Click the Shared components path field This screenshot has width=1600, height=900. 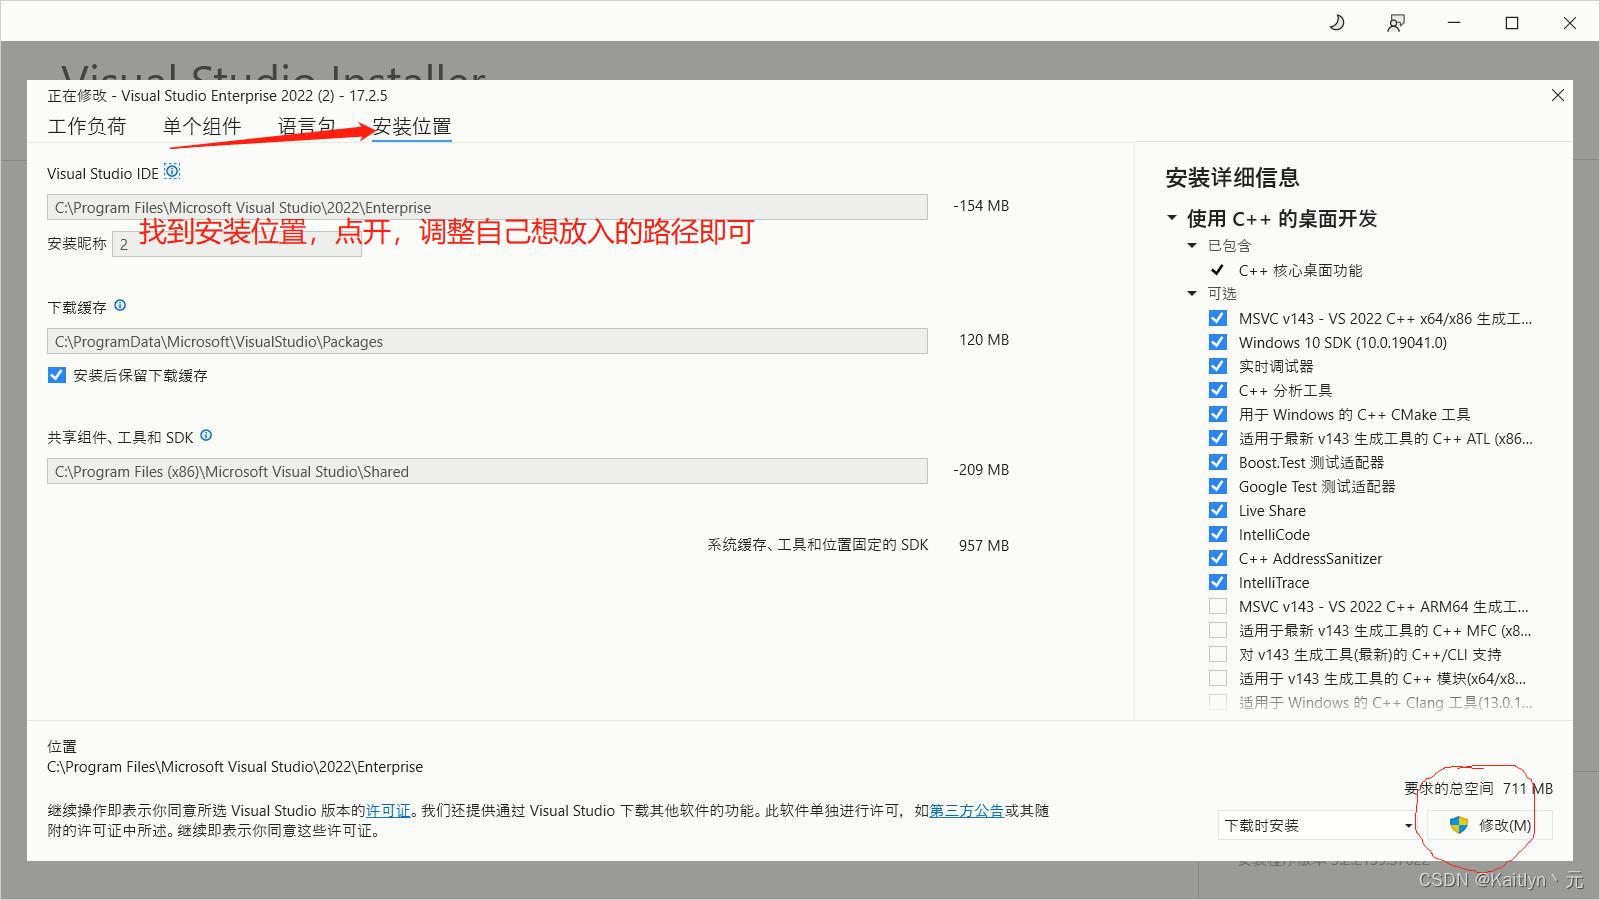[x=487, y=471]
